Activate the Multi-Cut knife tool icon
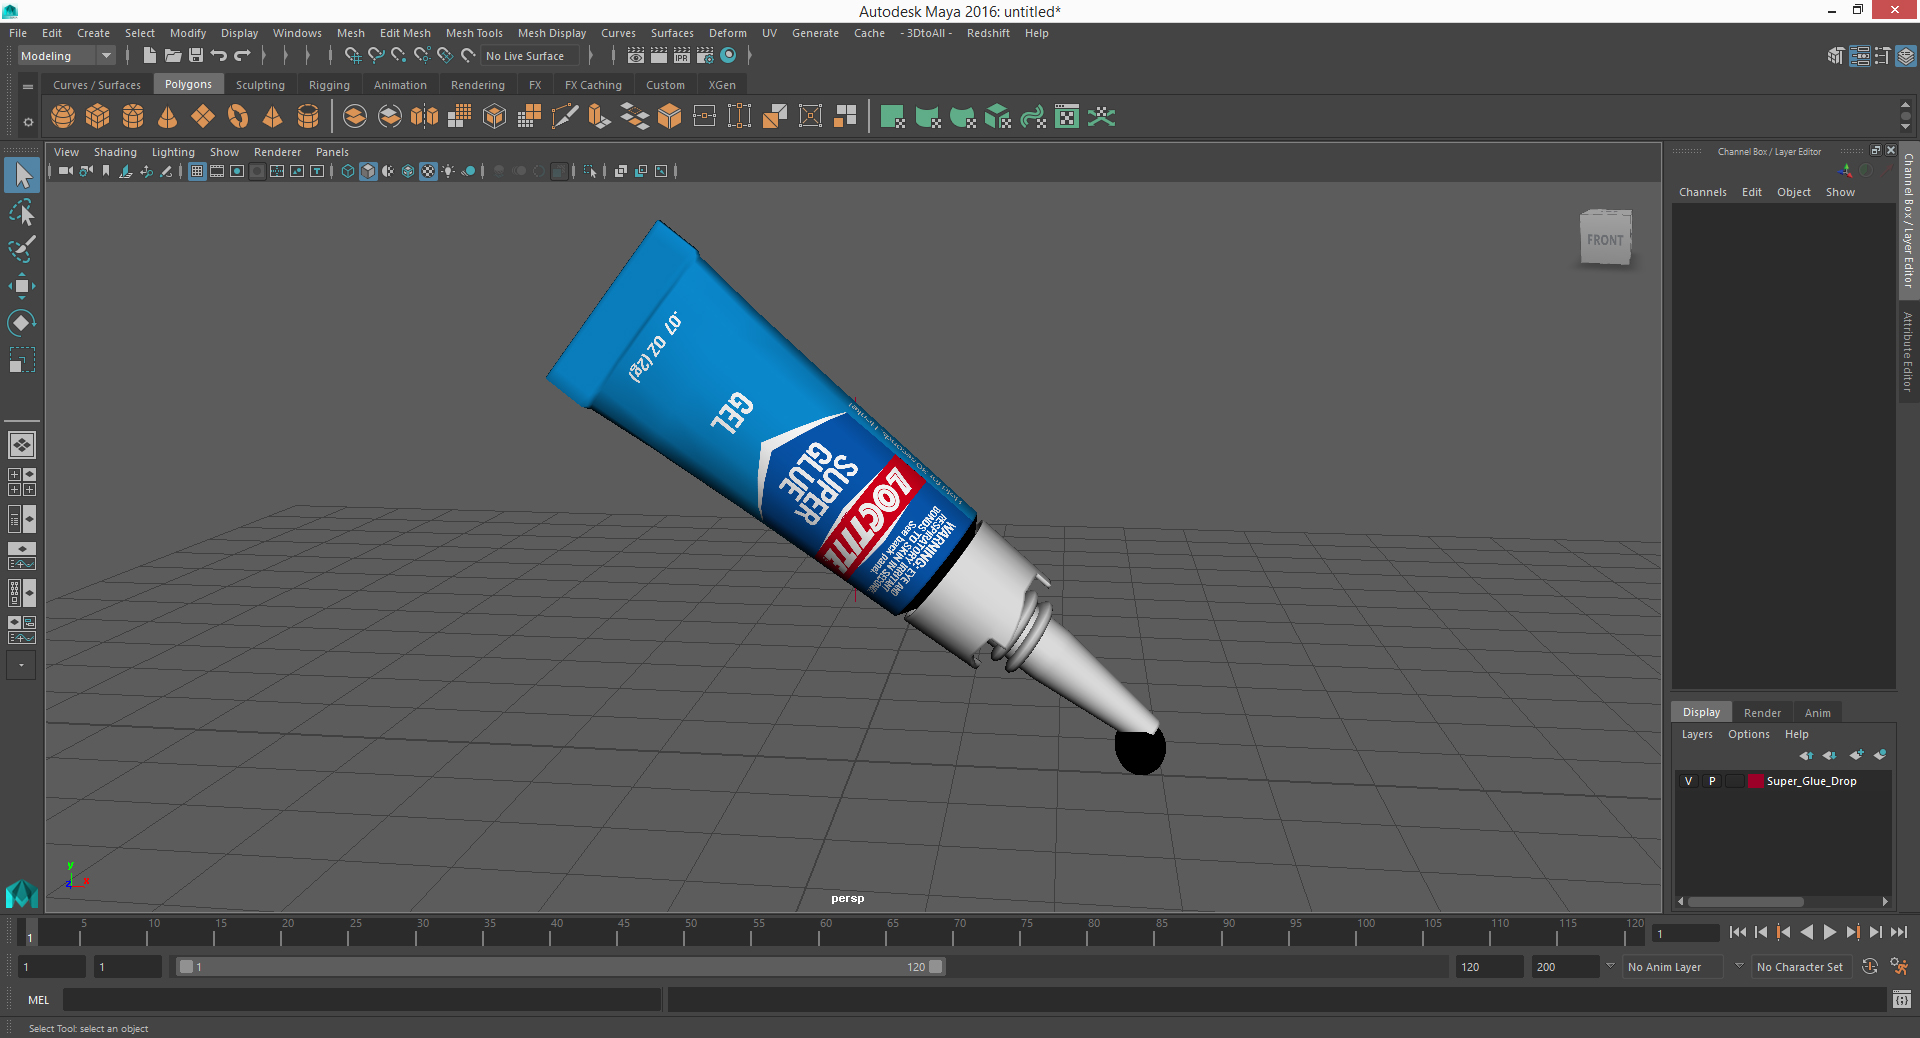Screen dimensions: 1920x1038 (x=565, y=117)
